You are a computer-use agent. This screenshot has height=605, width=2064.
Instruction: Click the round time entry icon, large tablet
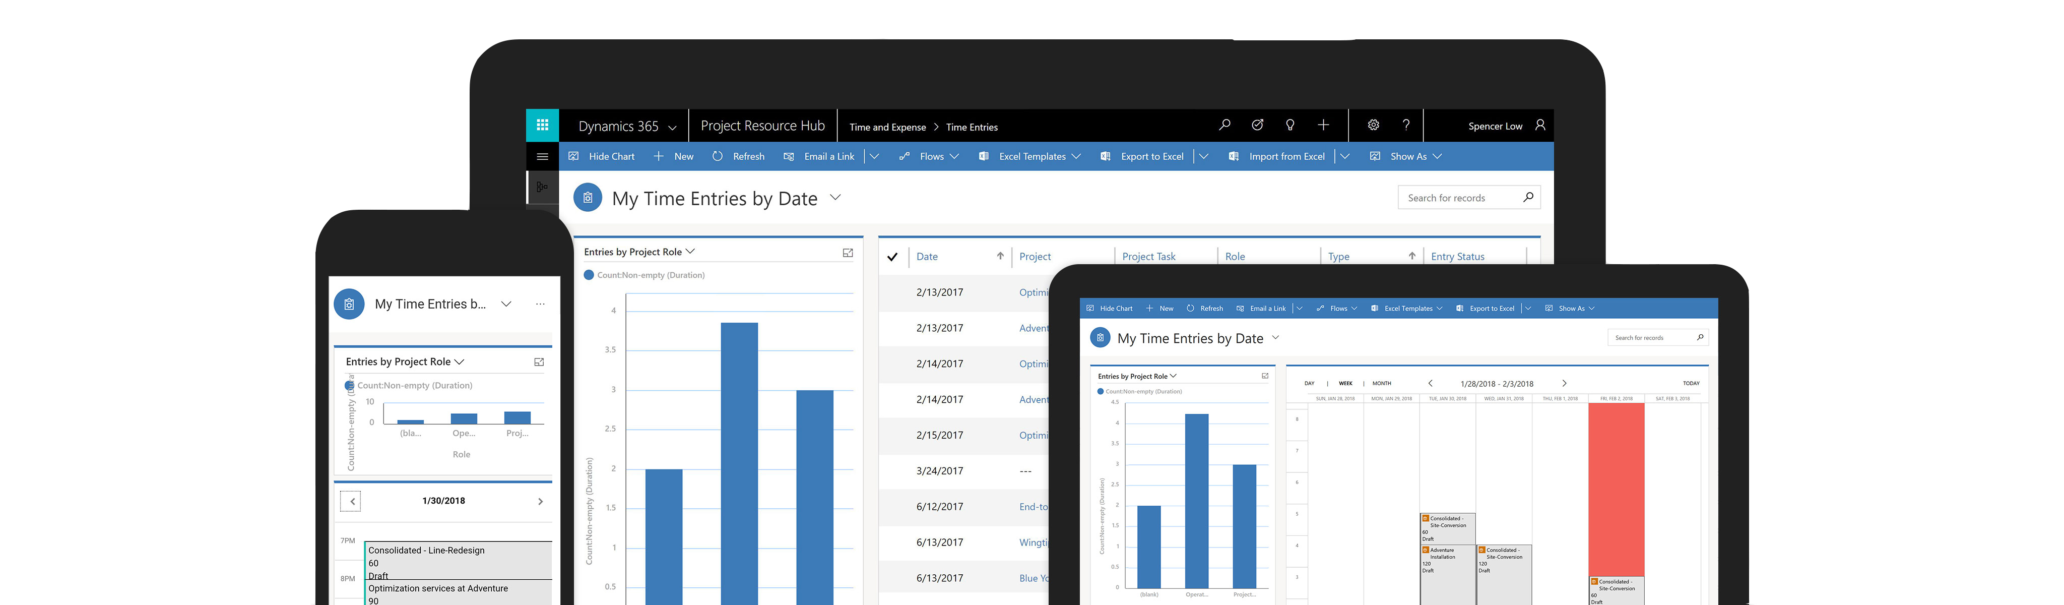[588, 198]
